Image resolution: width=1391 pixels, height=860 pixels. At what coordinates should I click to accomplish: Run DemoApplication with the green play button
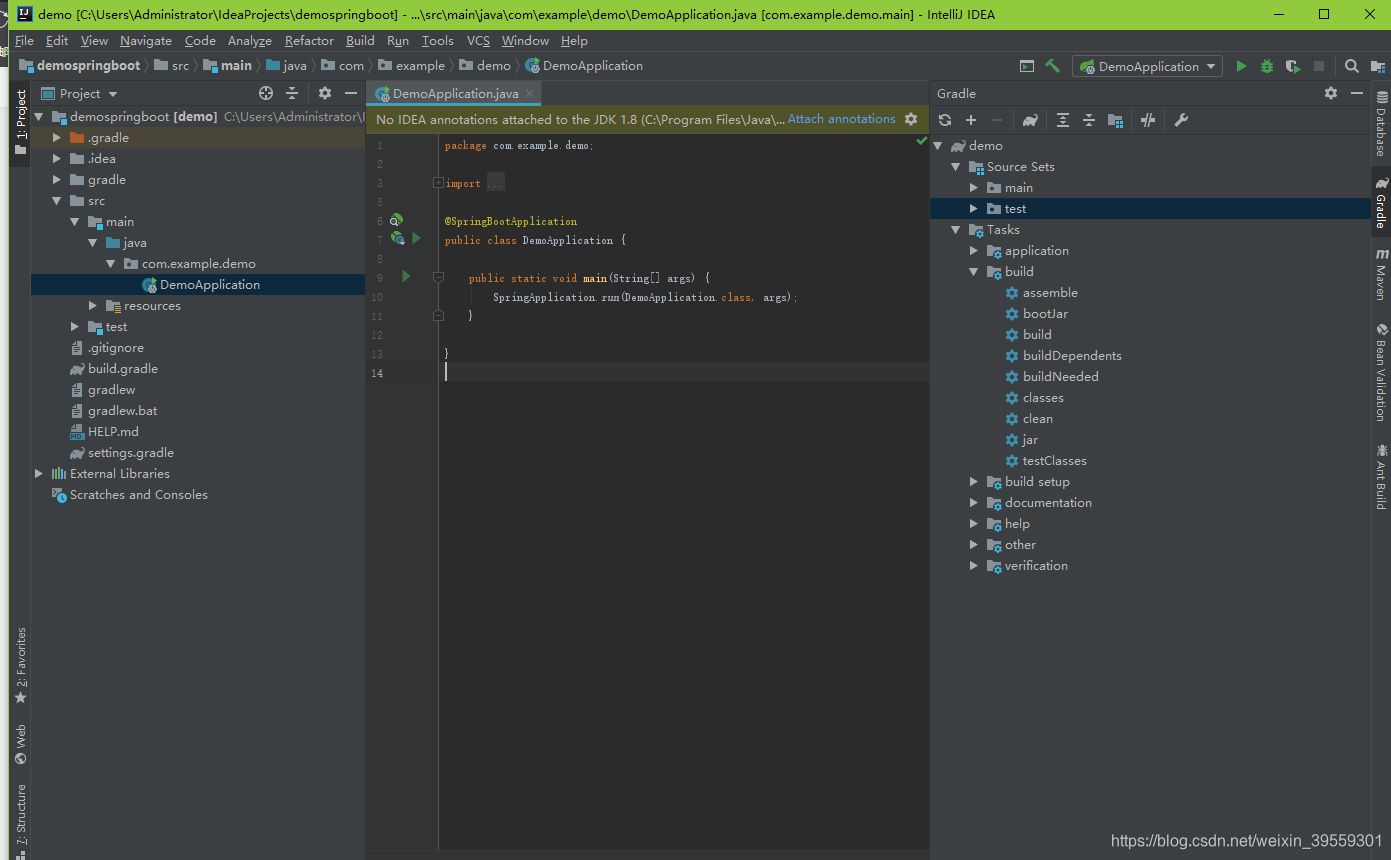coord(1241,66)
